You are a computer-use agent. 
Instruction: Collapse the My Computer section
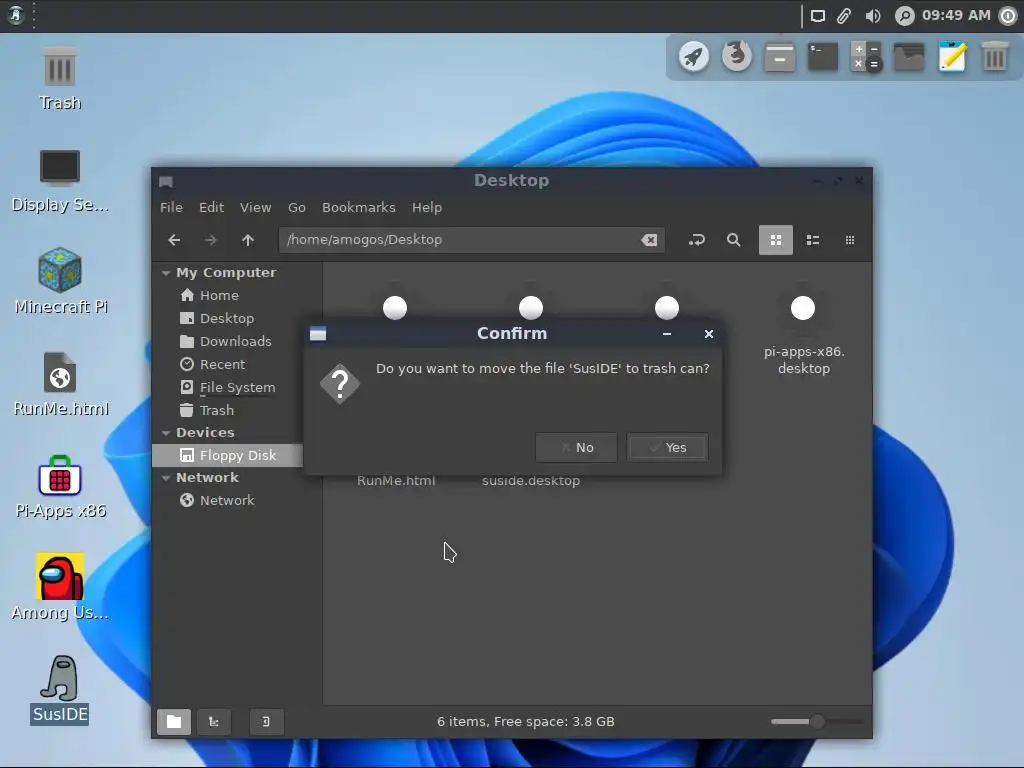tap(166, 272)
